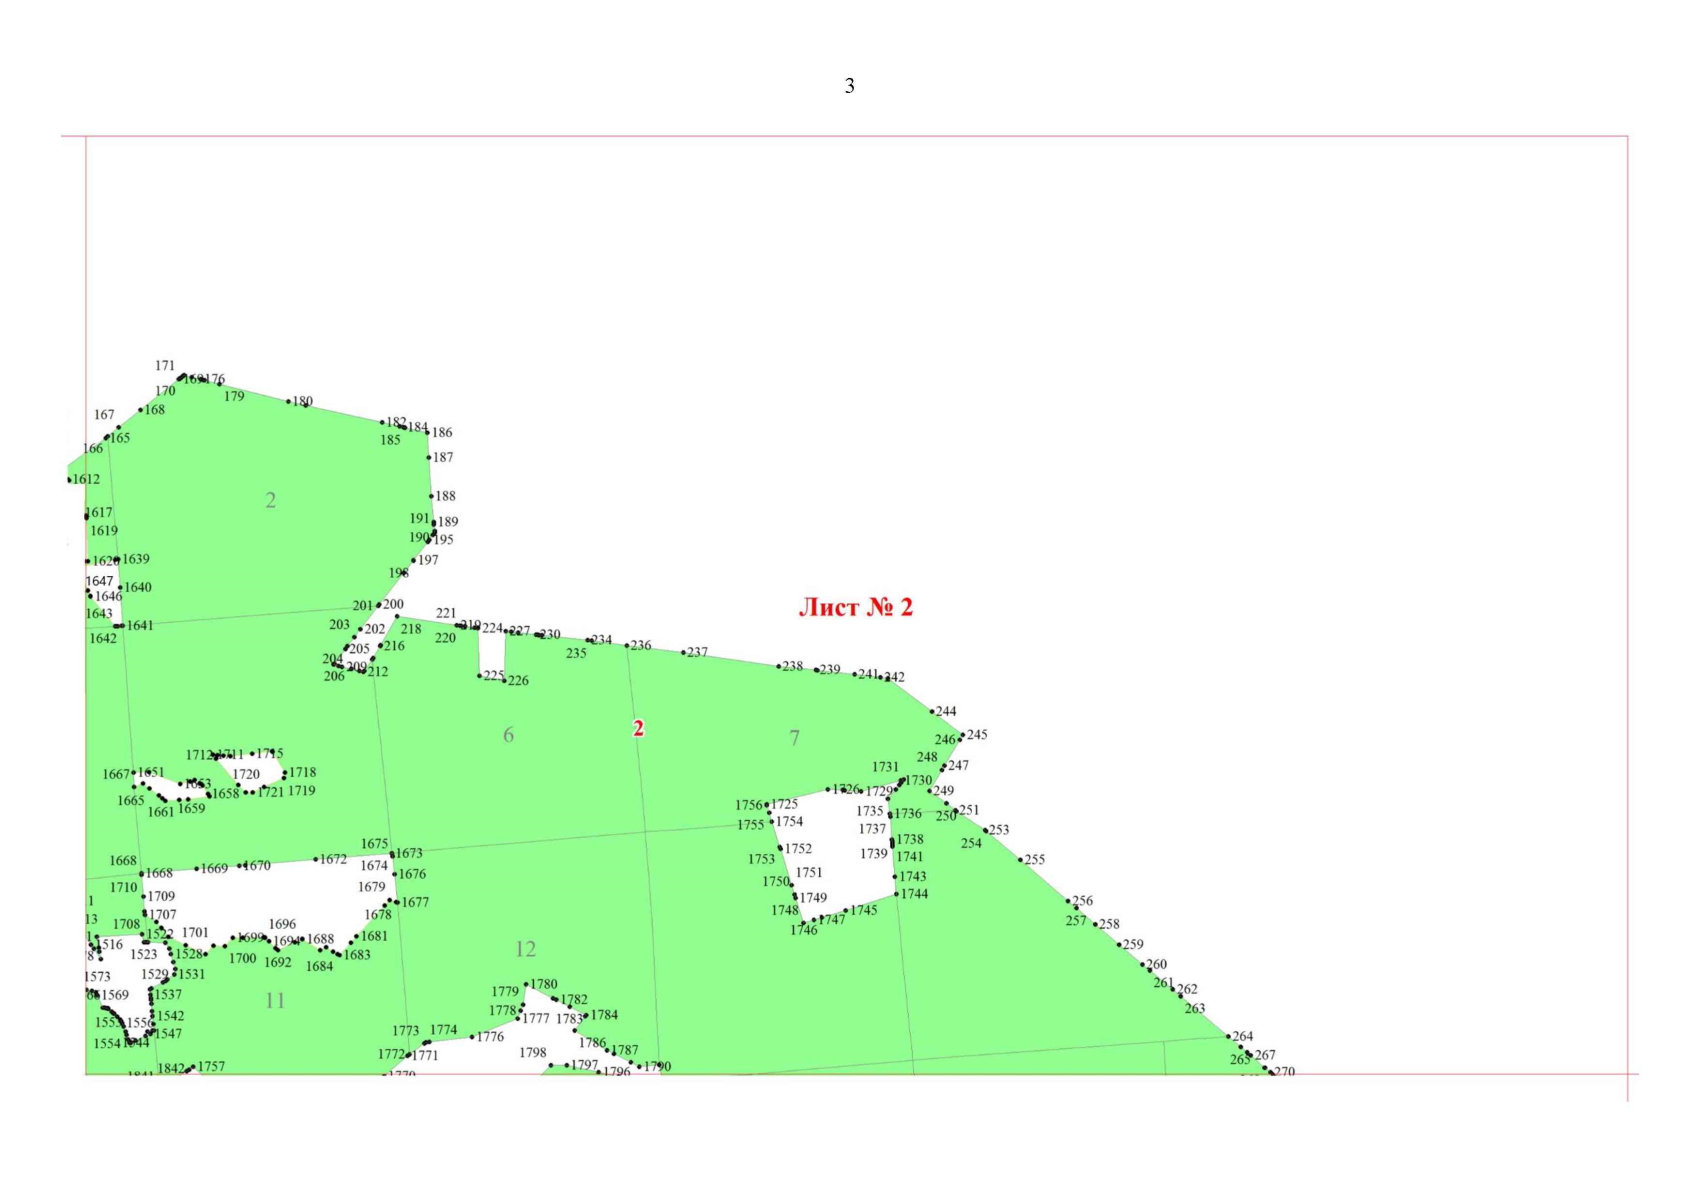Select boundary point label 1718

tap(302, 772)
